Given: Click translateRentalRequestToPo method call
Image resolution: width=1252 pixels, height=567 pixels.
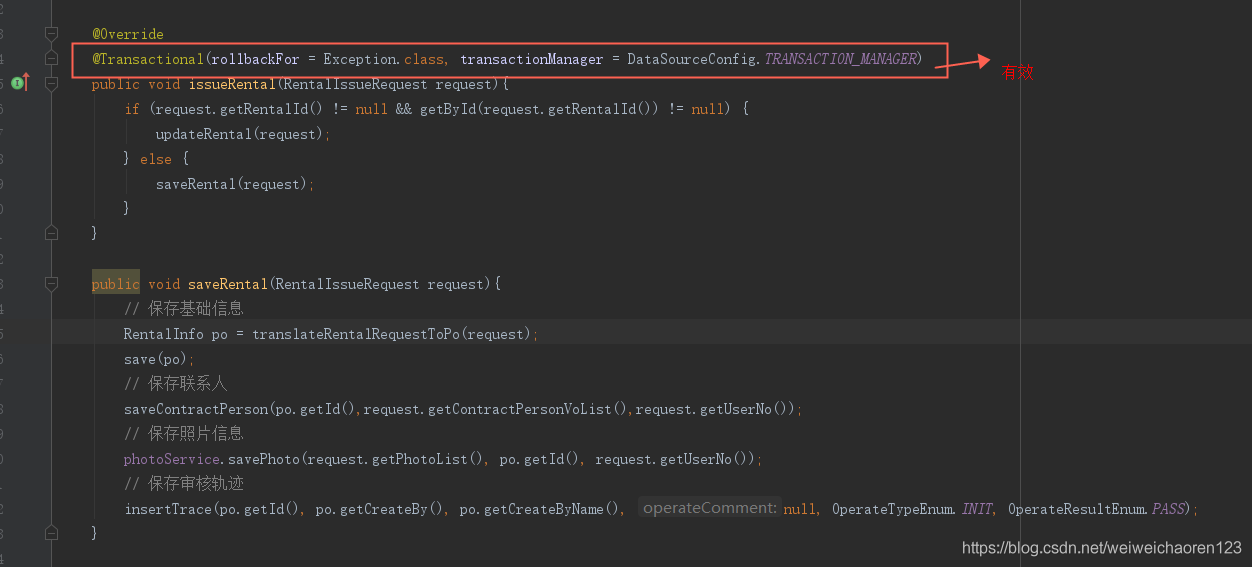Looking at the screenshot, I should point(355,334).
